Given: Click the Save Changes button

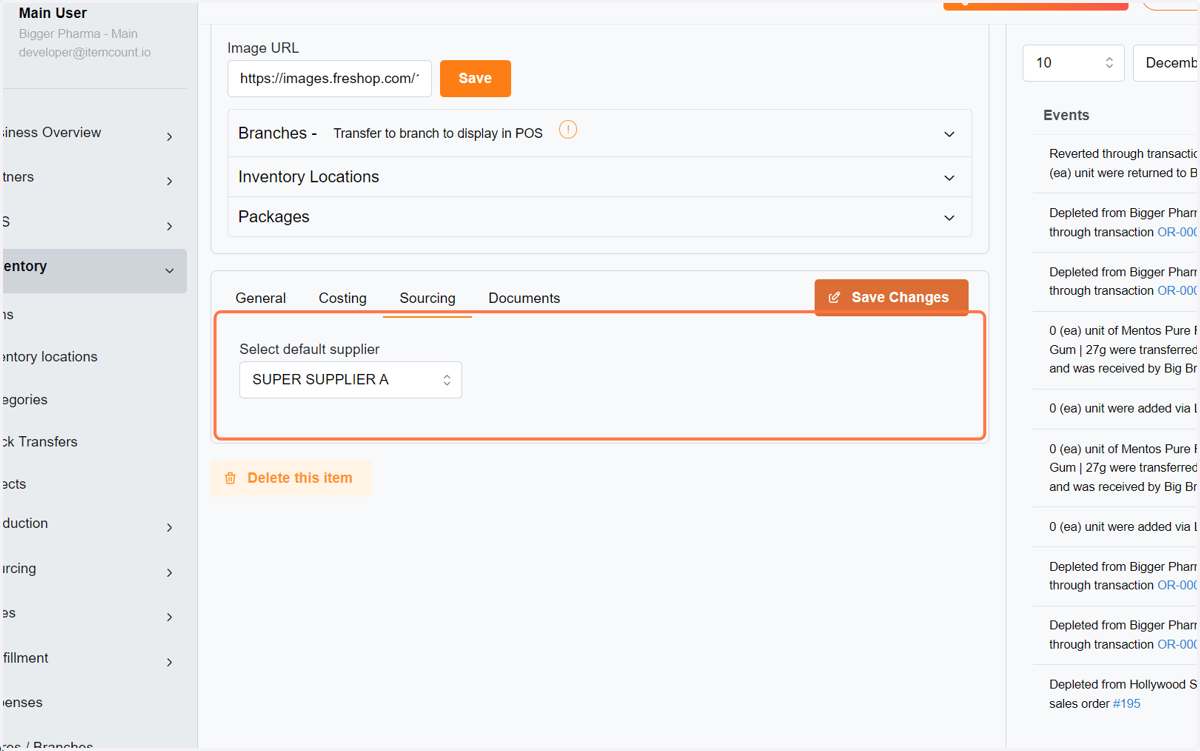Looking at the screenshot, I should 891,297.
